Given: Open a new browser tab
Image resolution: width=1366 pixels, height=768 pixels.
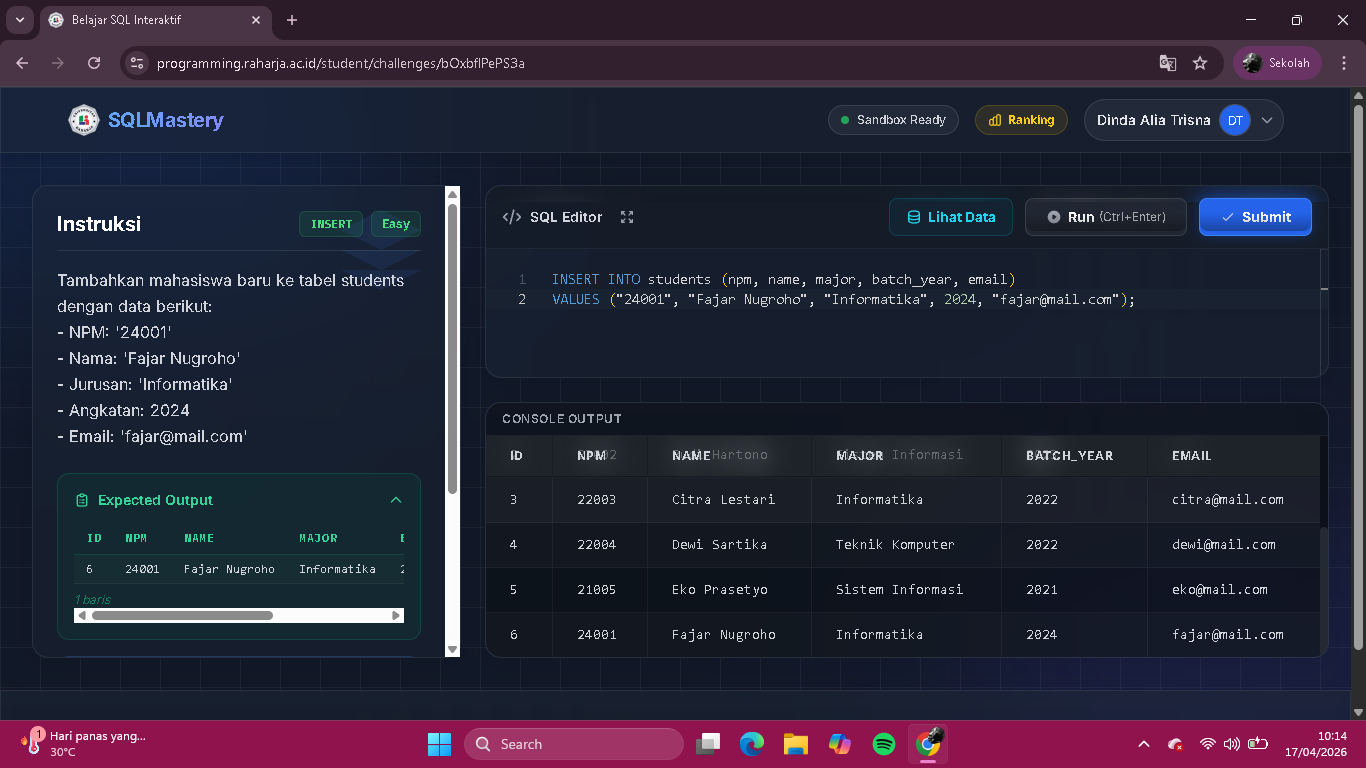Looking at the screenshot, I should [292, 20].
